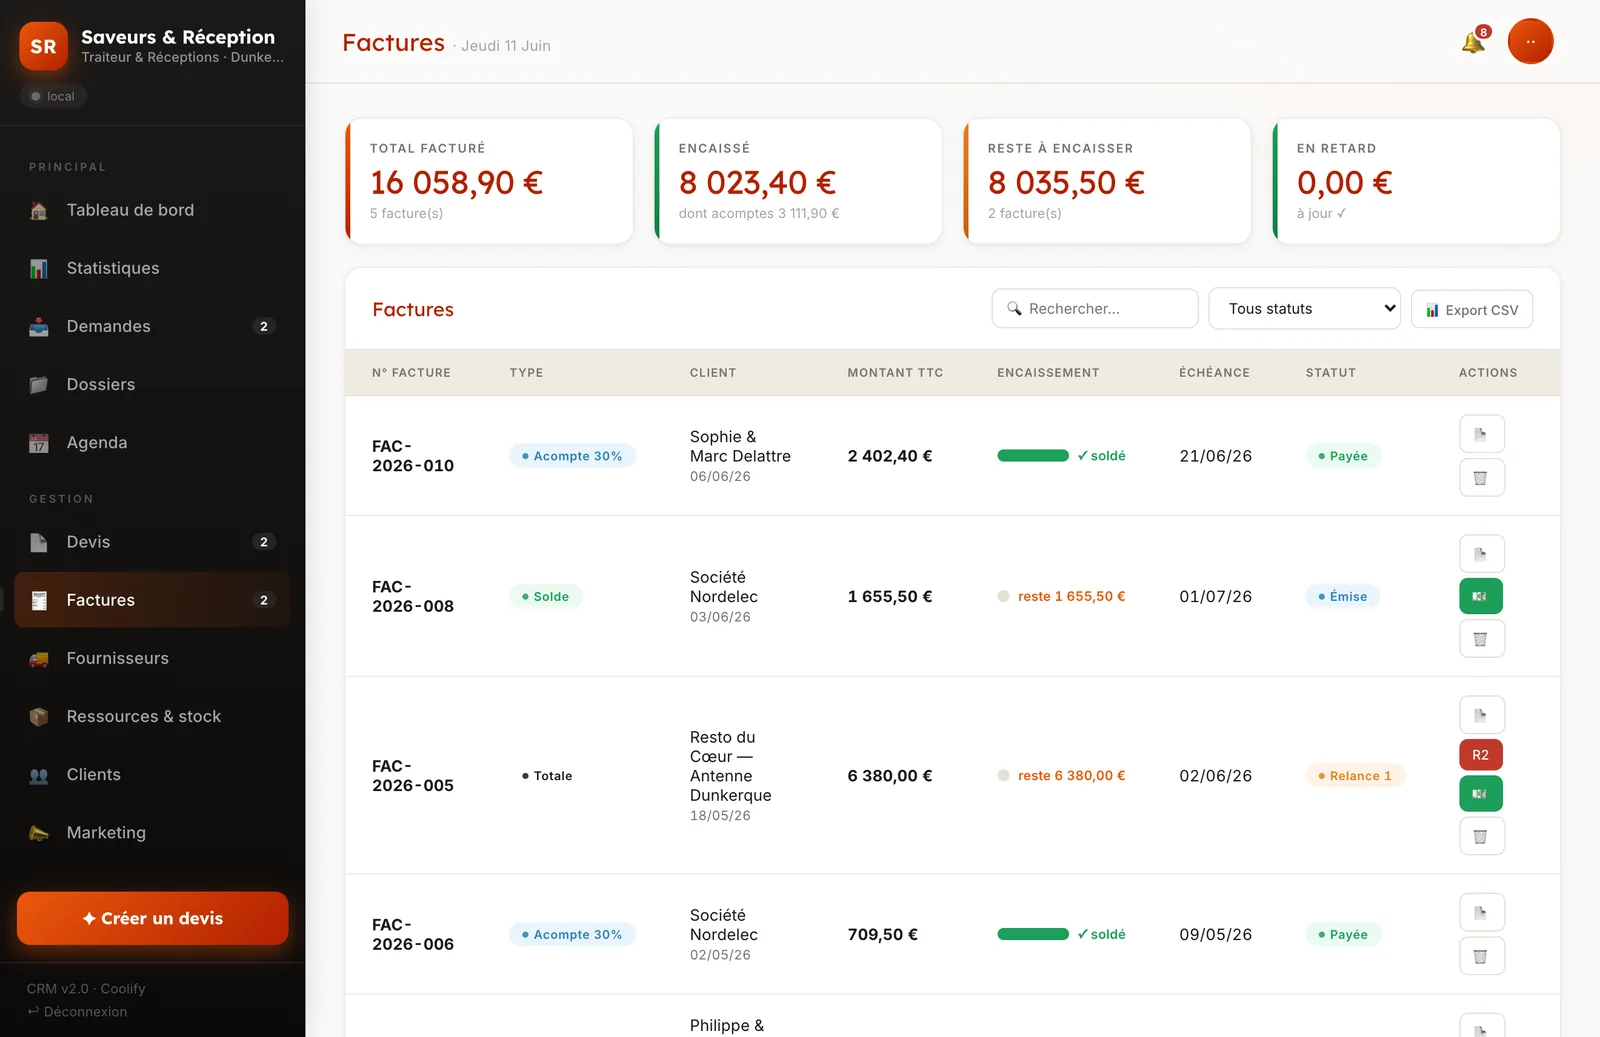Image resolution: width=1600 pixels, height=1037 pixels.
Task: Open the user avatar menu
Action: (x=1530, y=41)
